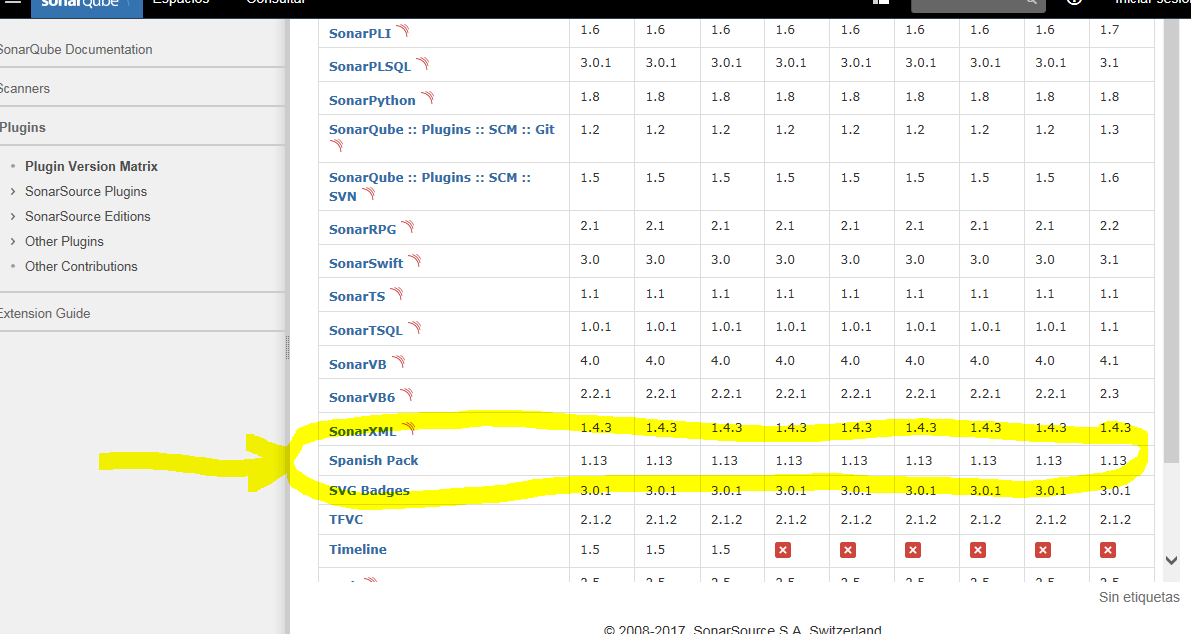Viewport: 1191px width, 634px height.
Task: Click the SonarRPG supported-plugin icon
Action: pyautogui.click(x=408, y=227)
